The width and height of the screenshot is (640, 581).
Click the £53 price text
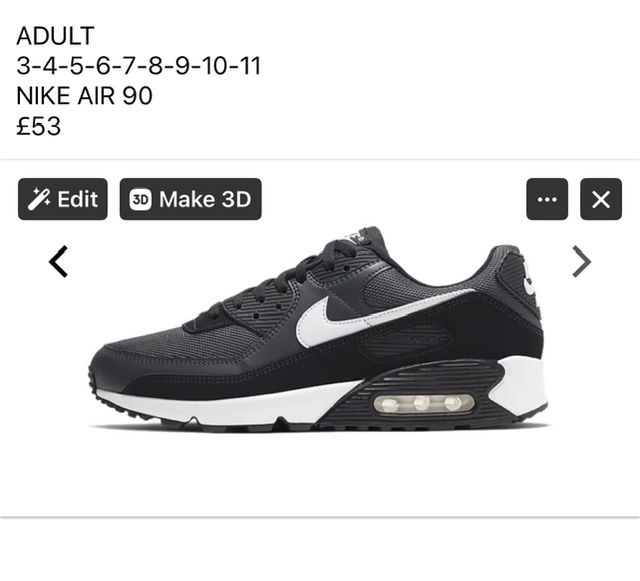pos(39,126)
